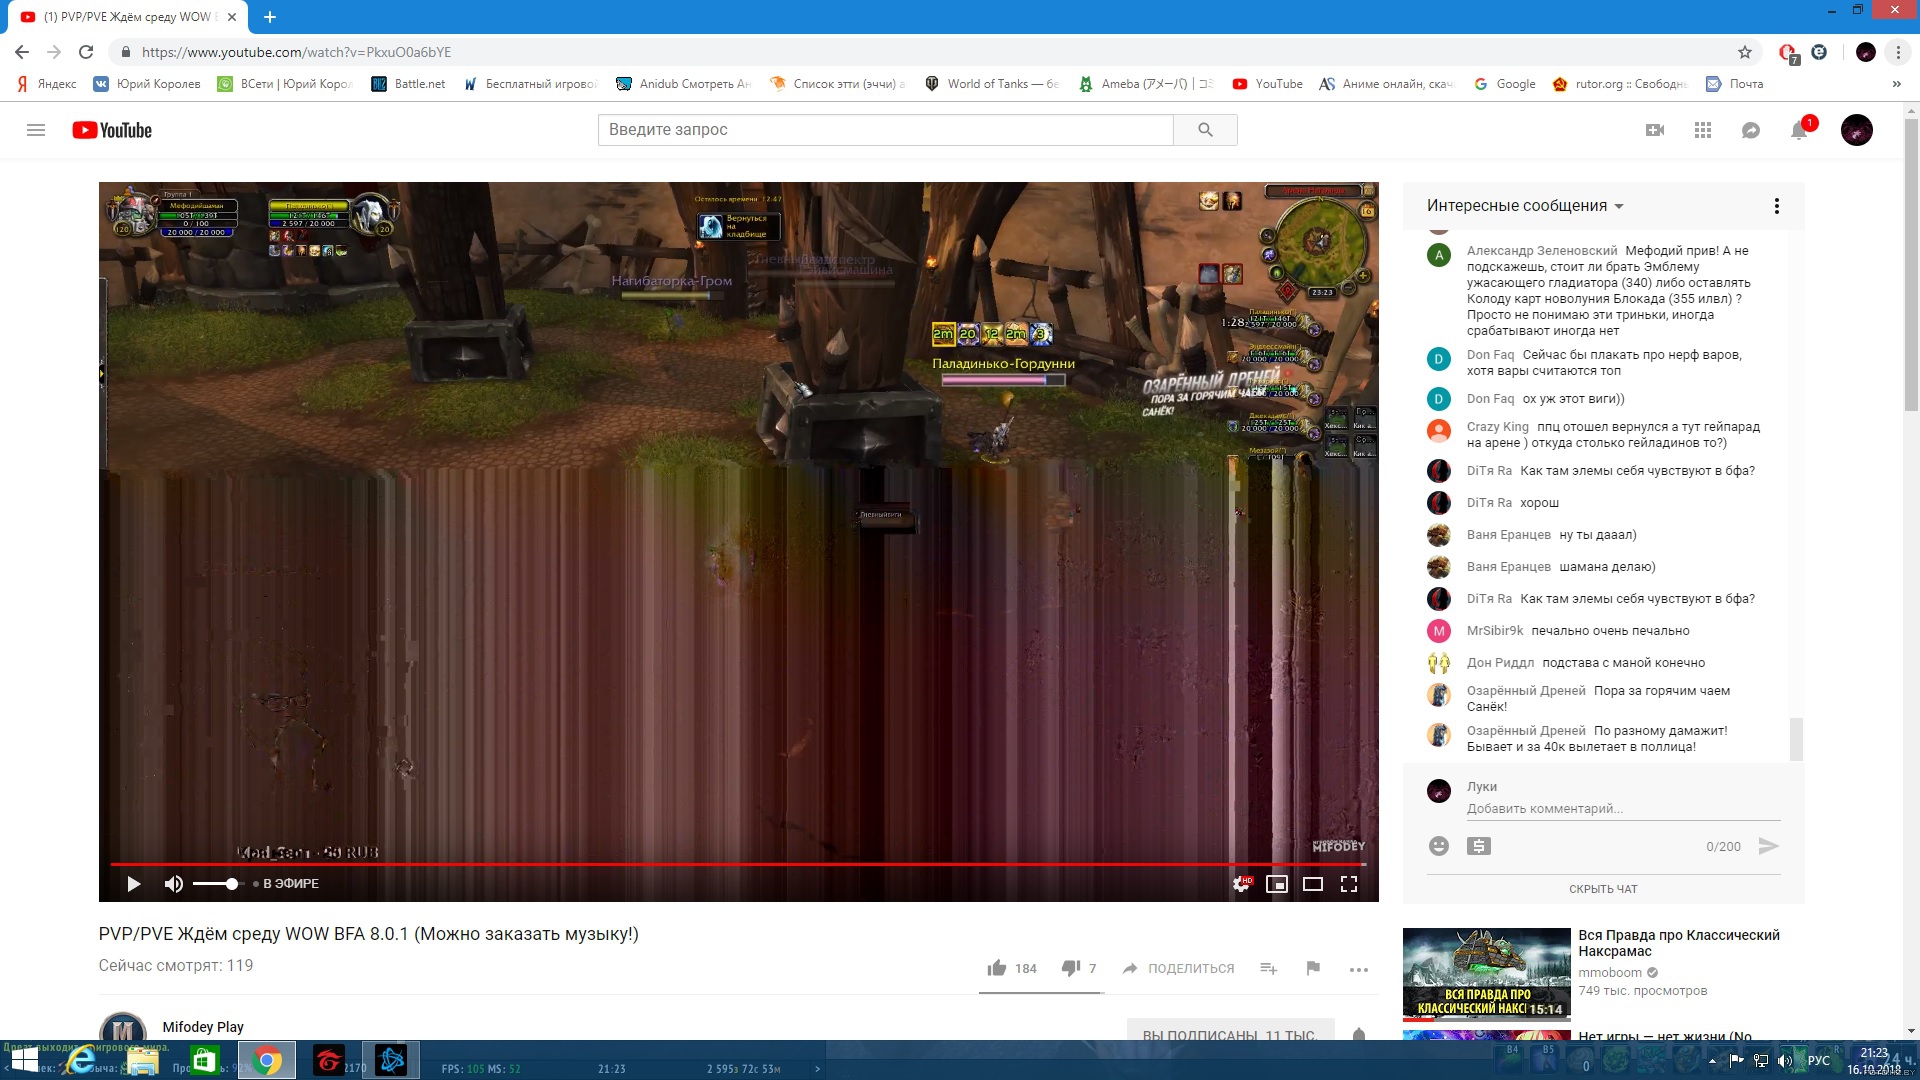This screenshot has width=1920, height=1080.
Task: Open the account avatar menu
Action: point(1857,130)
